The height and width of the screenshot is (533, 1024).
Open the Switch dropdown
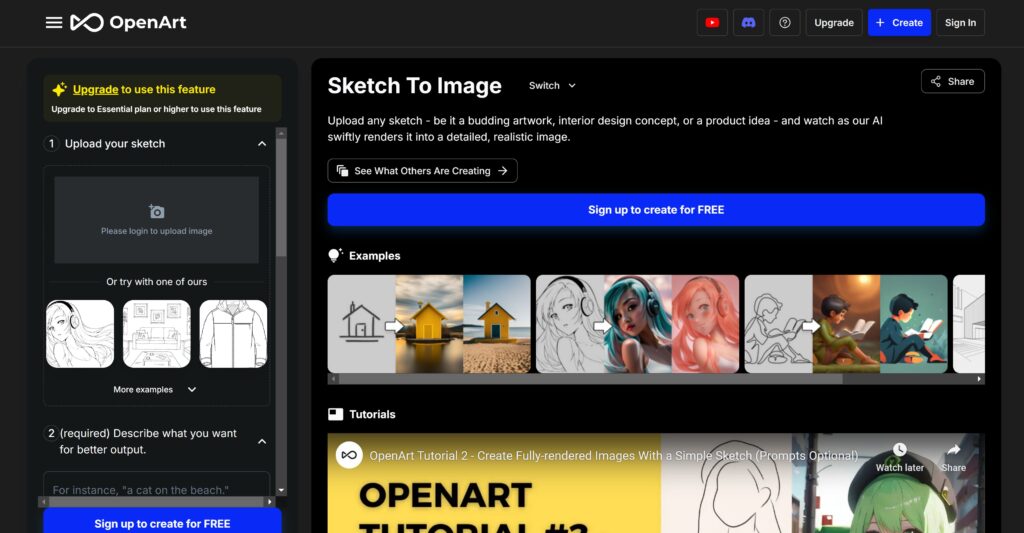552,86
